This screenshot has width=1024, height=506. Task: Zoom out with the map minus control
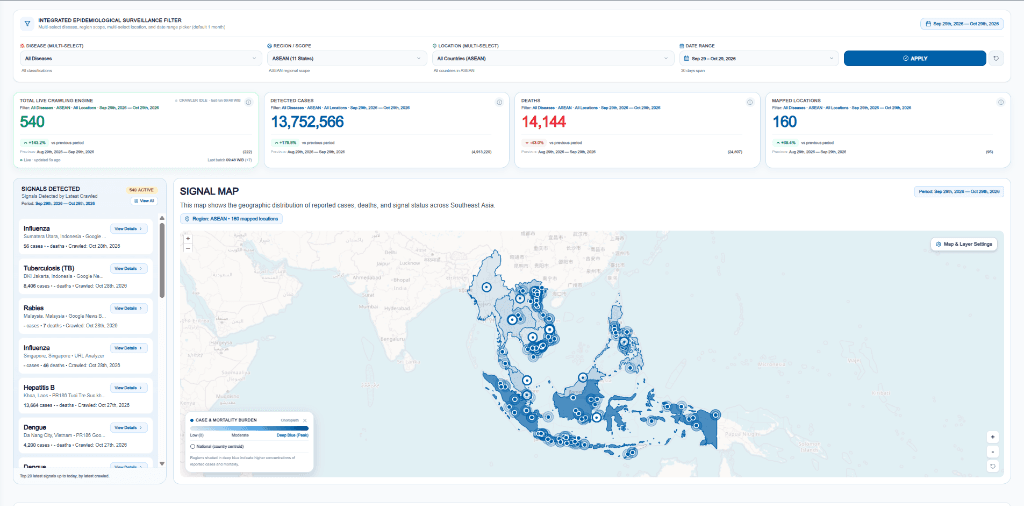pos(188,248)
